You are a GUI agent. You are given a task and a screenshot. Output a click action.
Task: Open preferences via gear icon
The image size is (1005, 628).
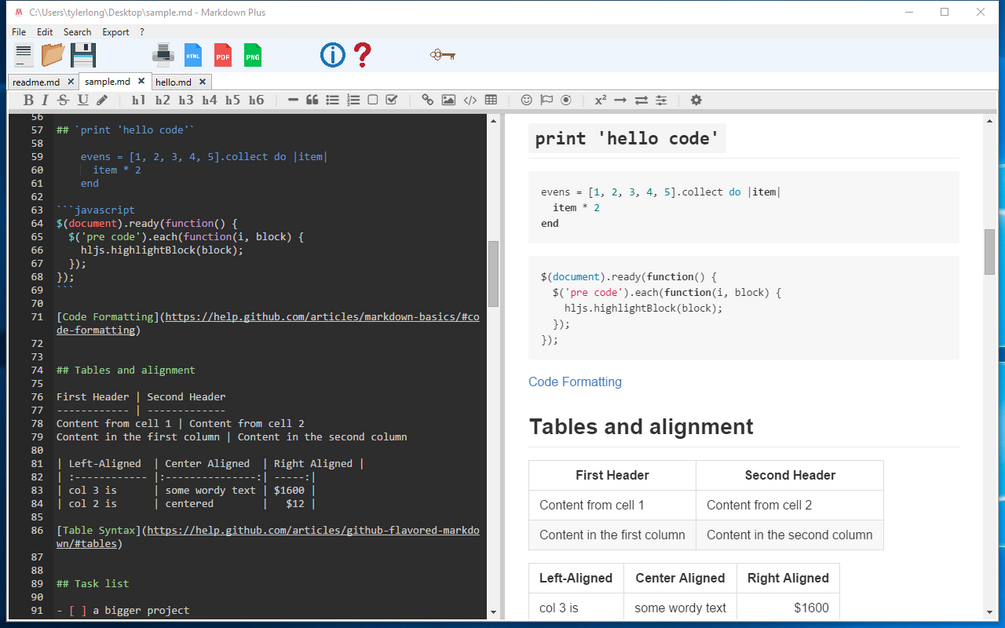pyautogui.click(x=696, y=100)
